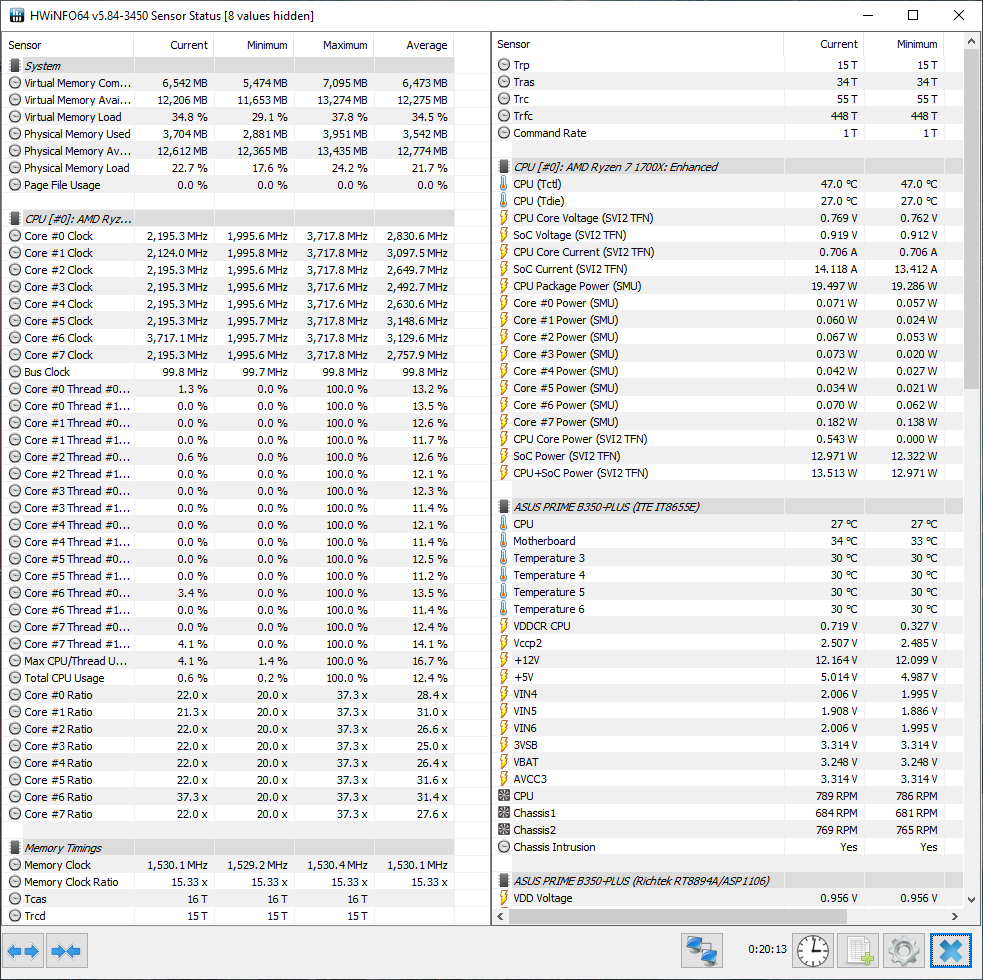983x980 pixels.
Task: Select the Core #6 Ratio row
Action: (x=229, y=797)
